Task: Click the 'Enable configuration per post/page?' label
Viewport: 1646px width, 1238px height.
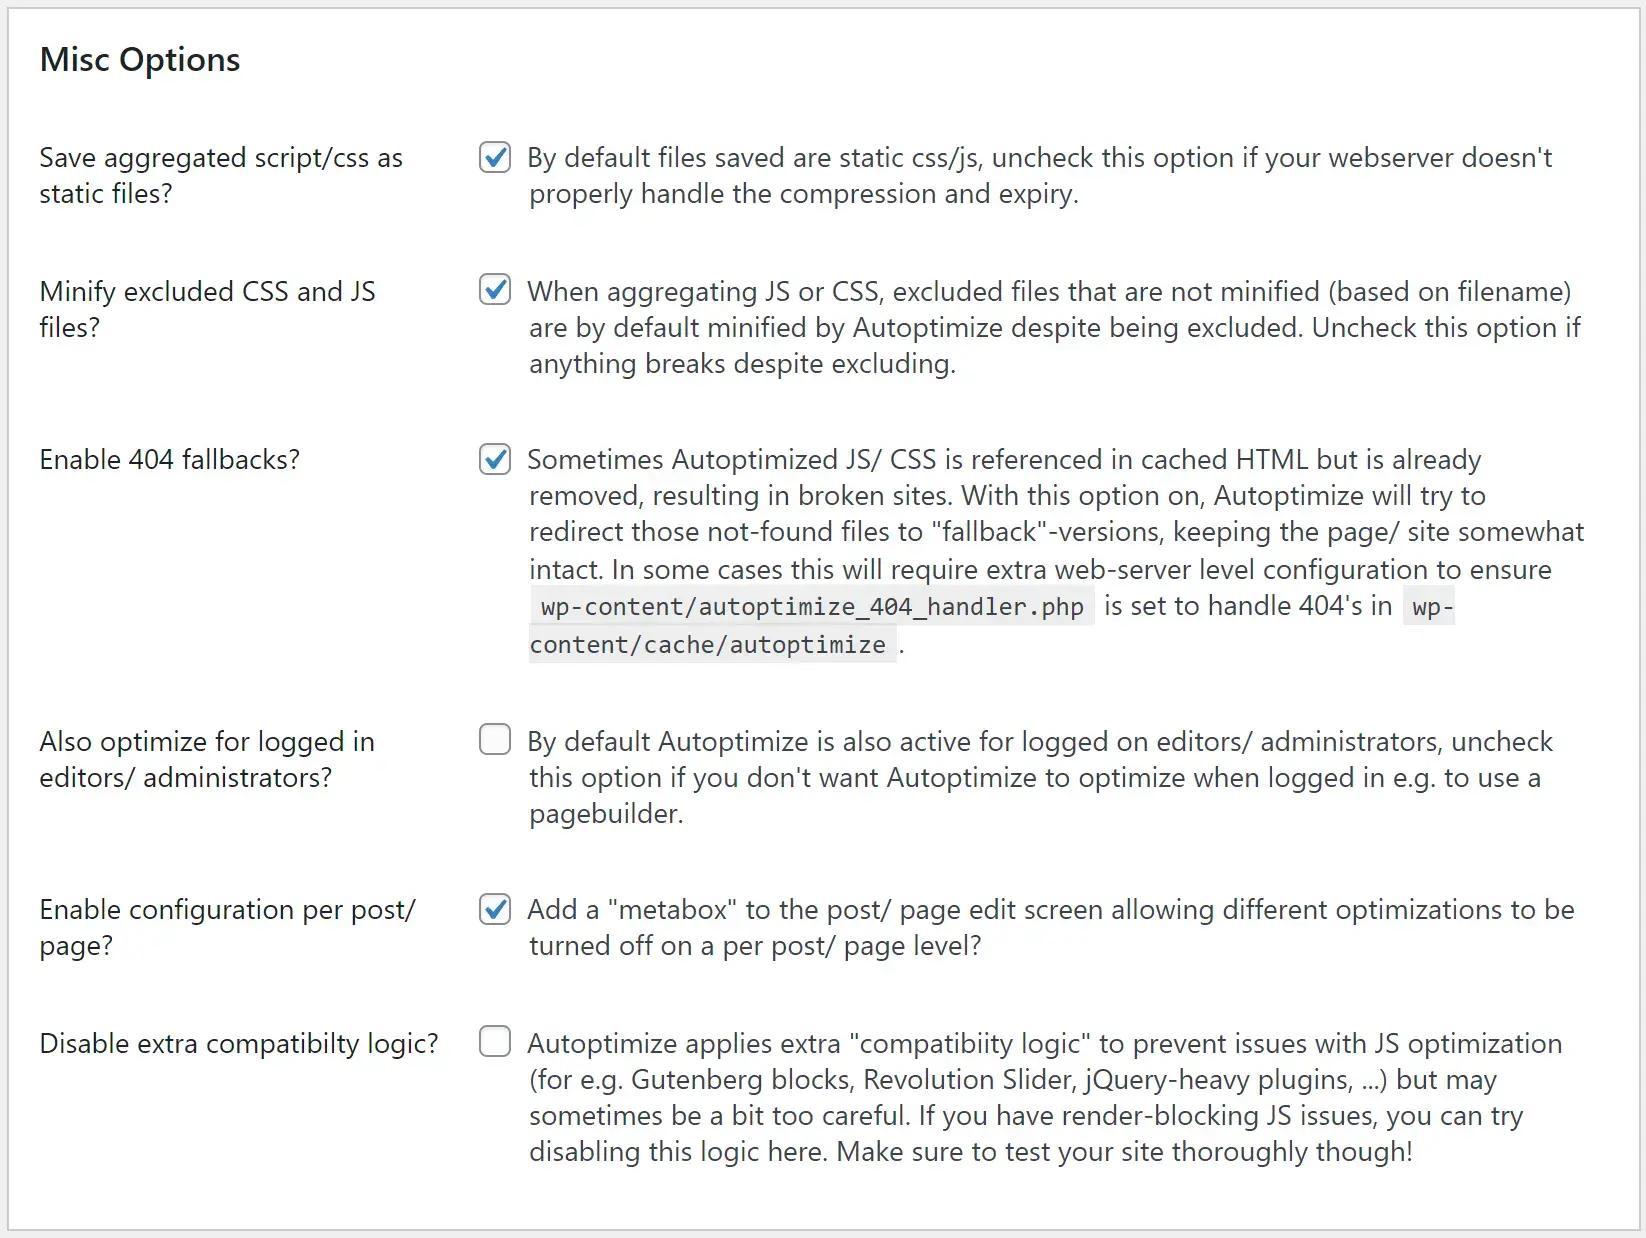Action: (x=227, y=927)
